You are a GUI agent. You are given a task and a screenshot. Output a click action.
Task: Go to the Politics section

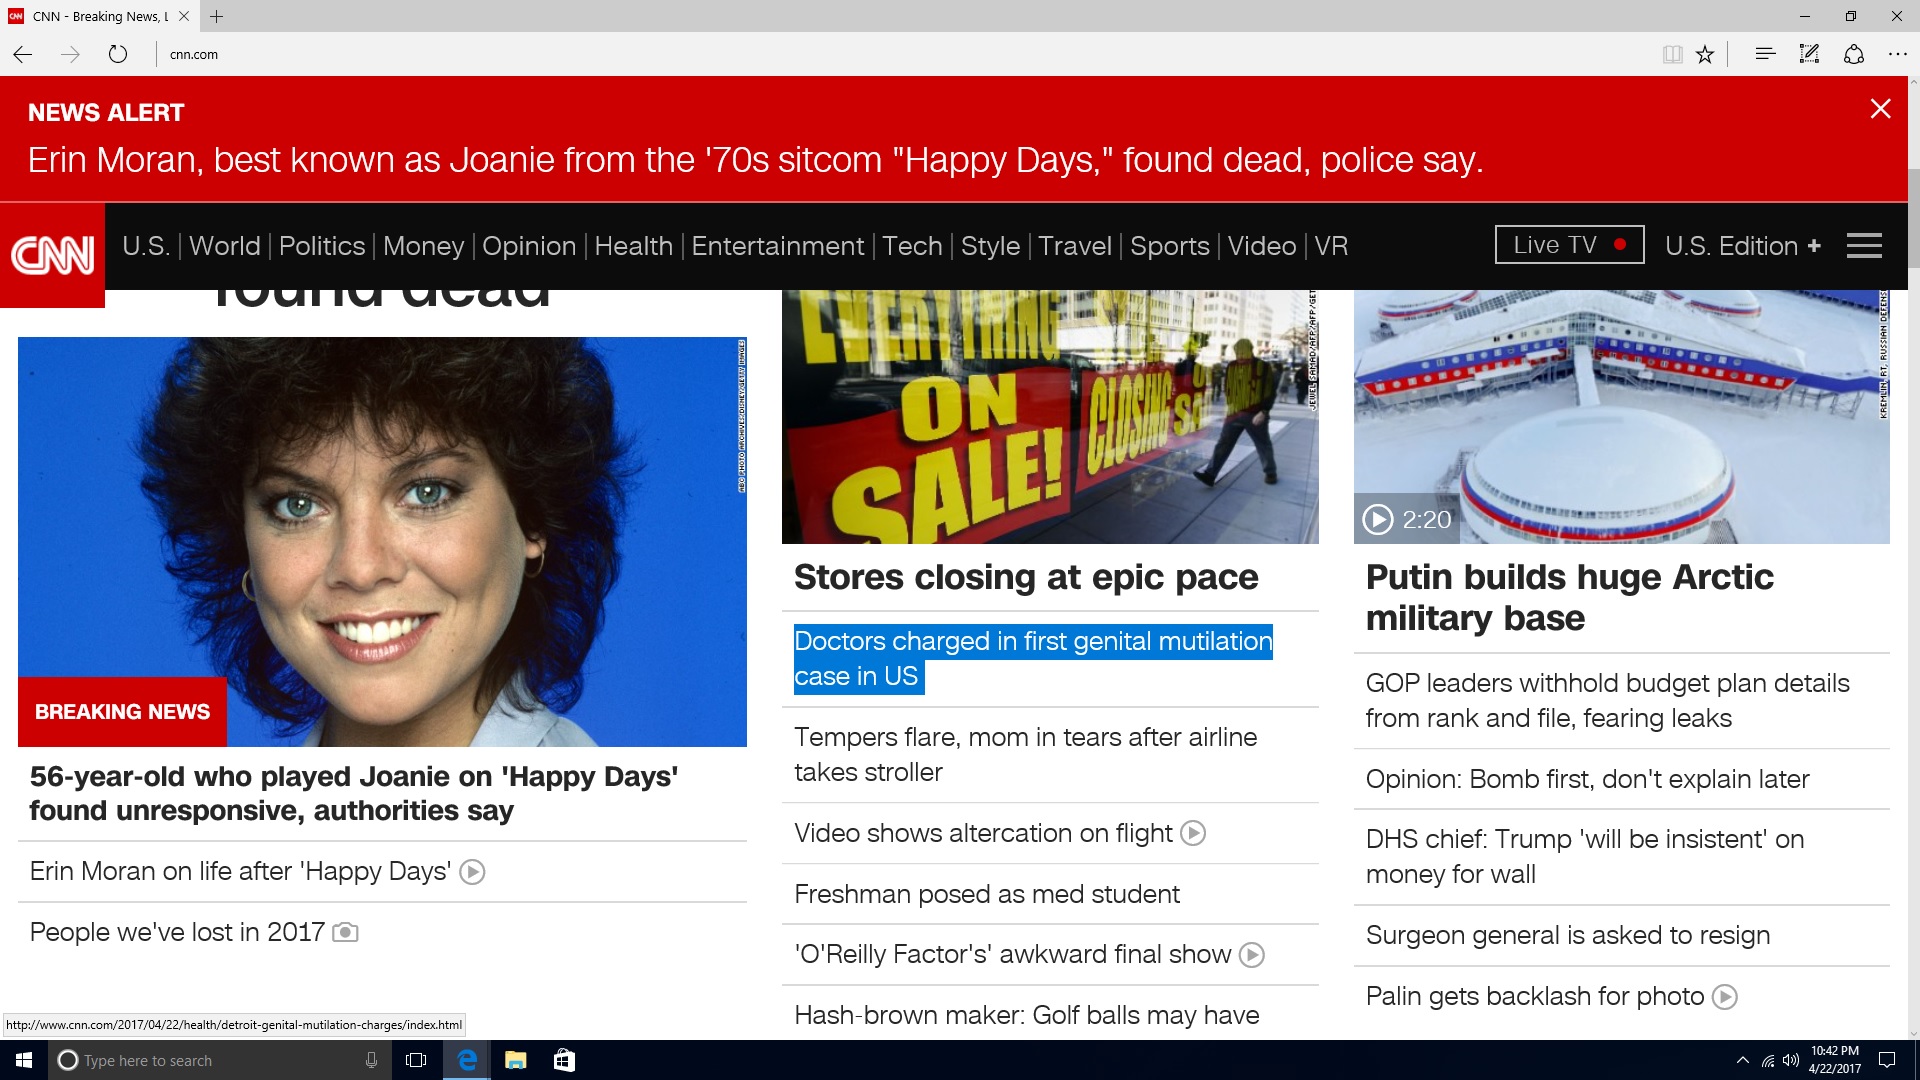pos(322,246)
